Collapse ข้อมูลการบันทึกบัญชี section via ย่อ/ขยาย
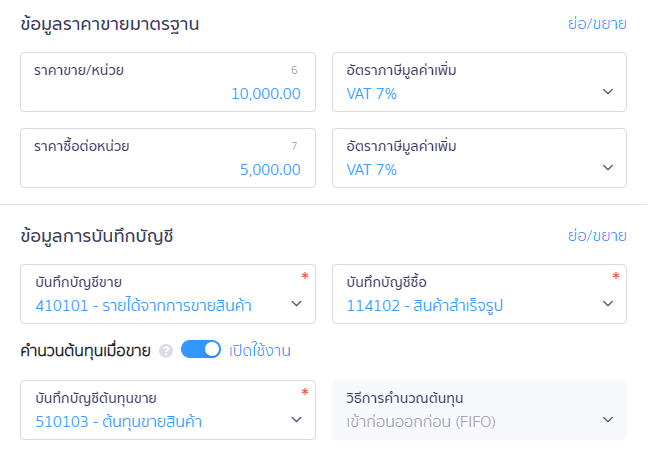The image size is (658, 449). coord(596,236)
